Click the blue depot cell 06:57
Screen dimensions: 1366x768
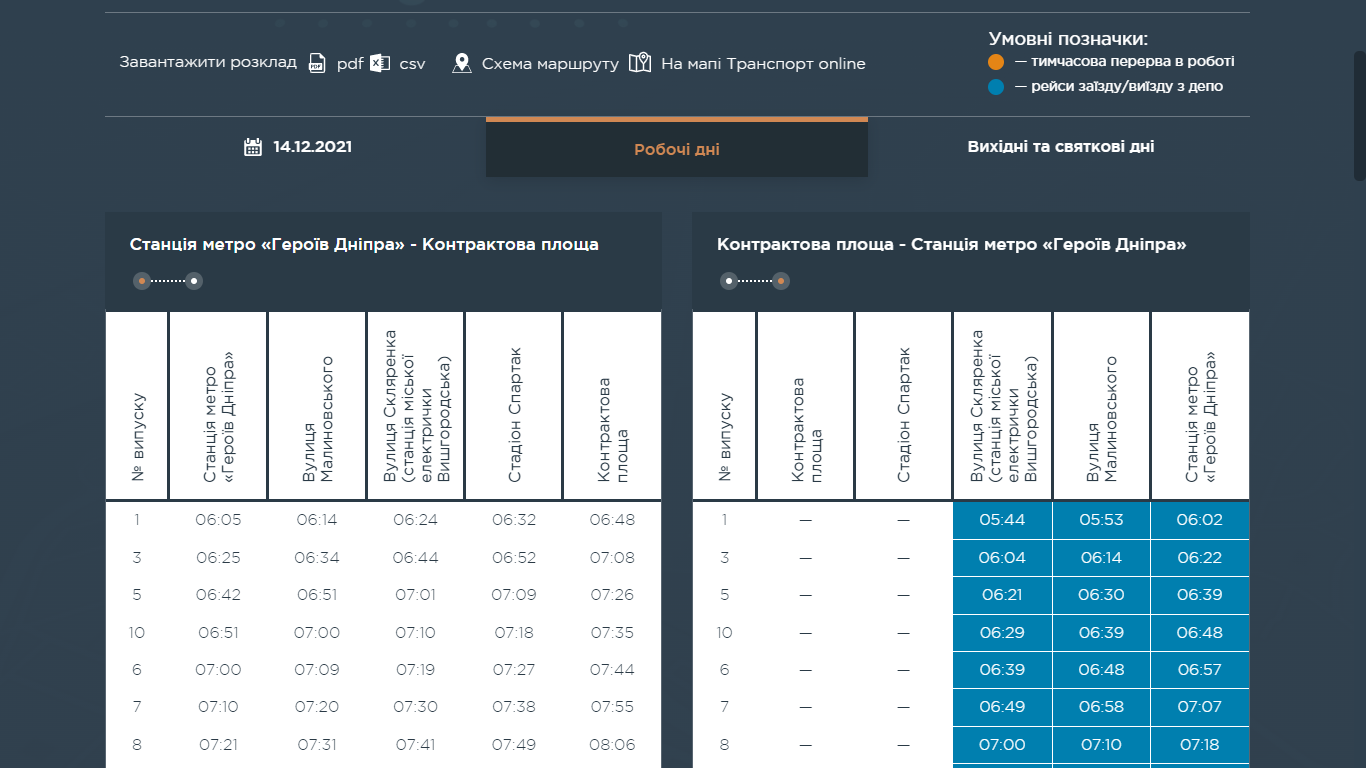pos(1200,670)
